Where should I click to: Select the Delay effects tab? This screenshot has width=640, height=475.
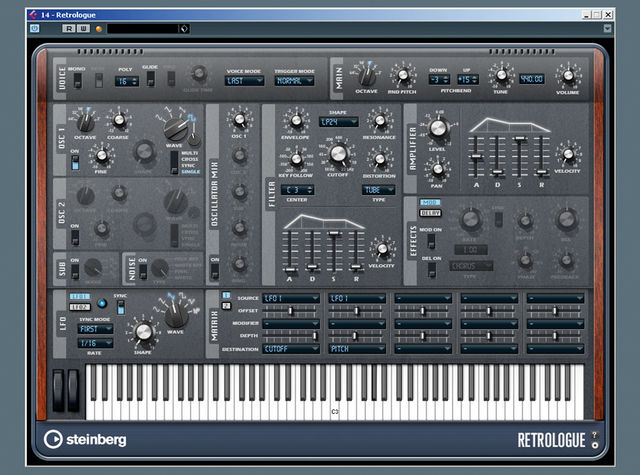(430, 213)
